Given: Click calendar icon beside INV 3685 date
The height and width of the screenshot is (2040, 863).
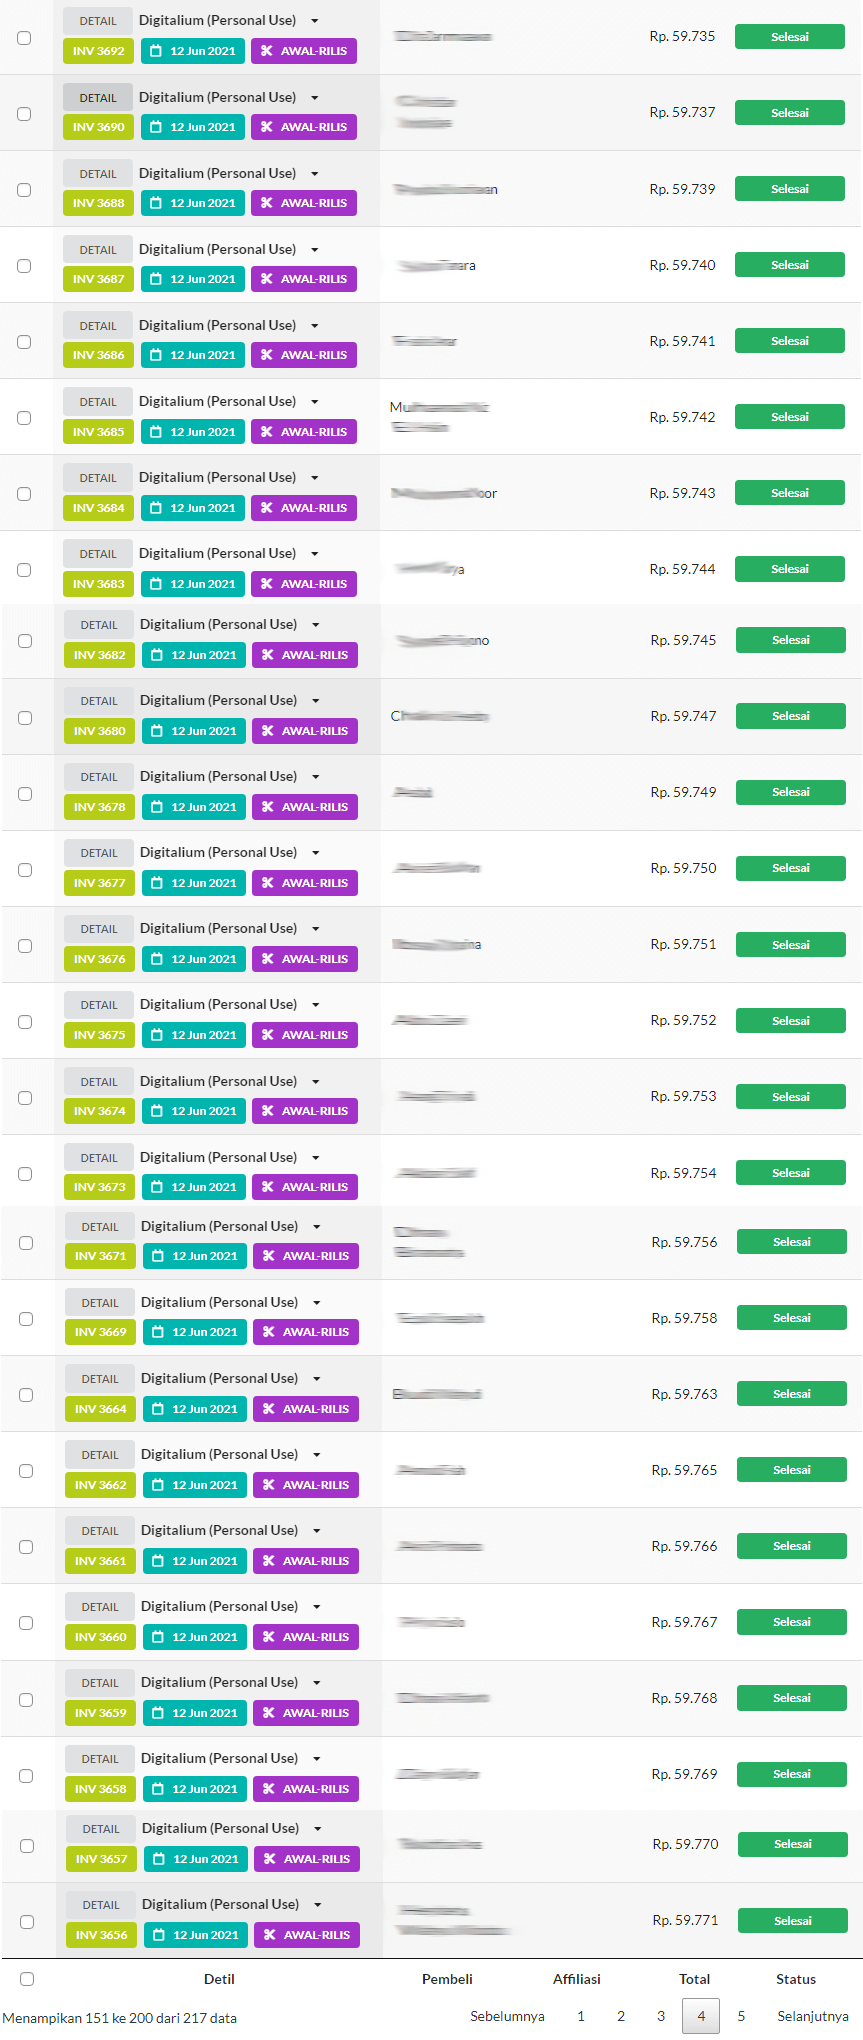Looking at the screenshot, I should coord(156,432).
